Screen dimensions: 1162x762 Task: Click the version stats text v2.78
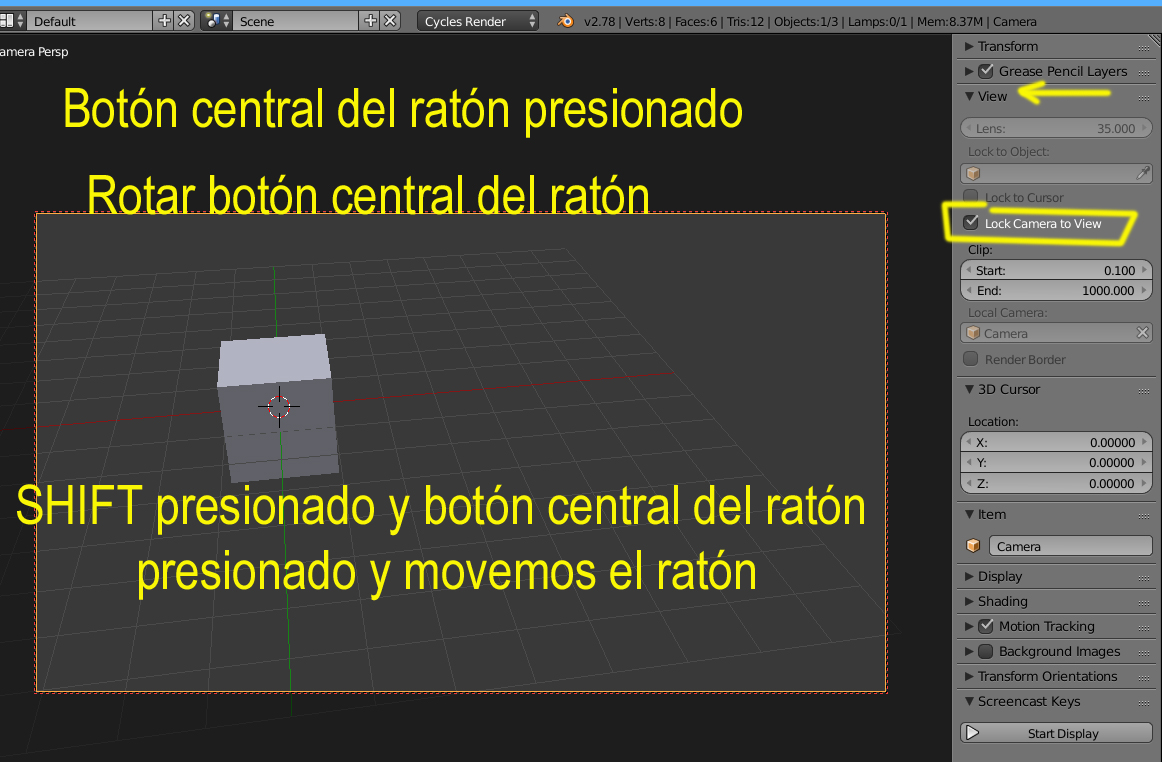pos(600,21)
